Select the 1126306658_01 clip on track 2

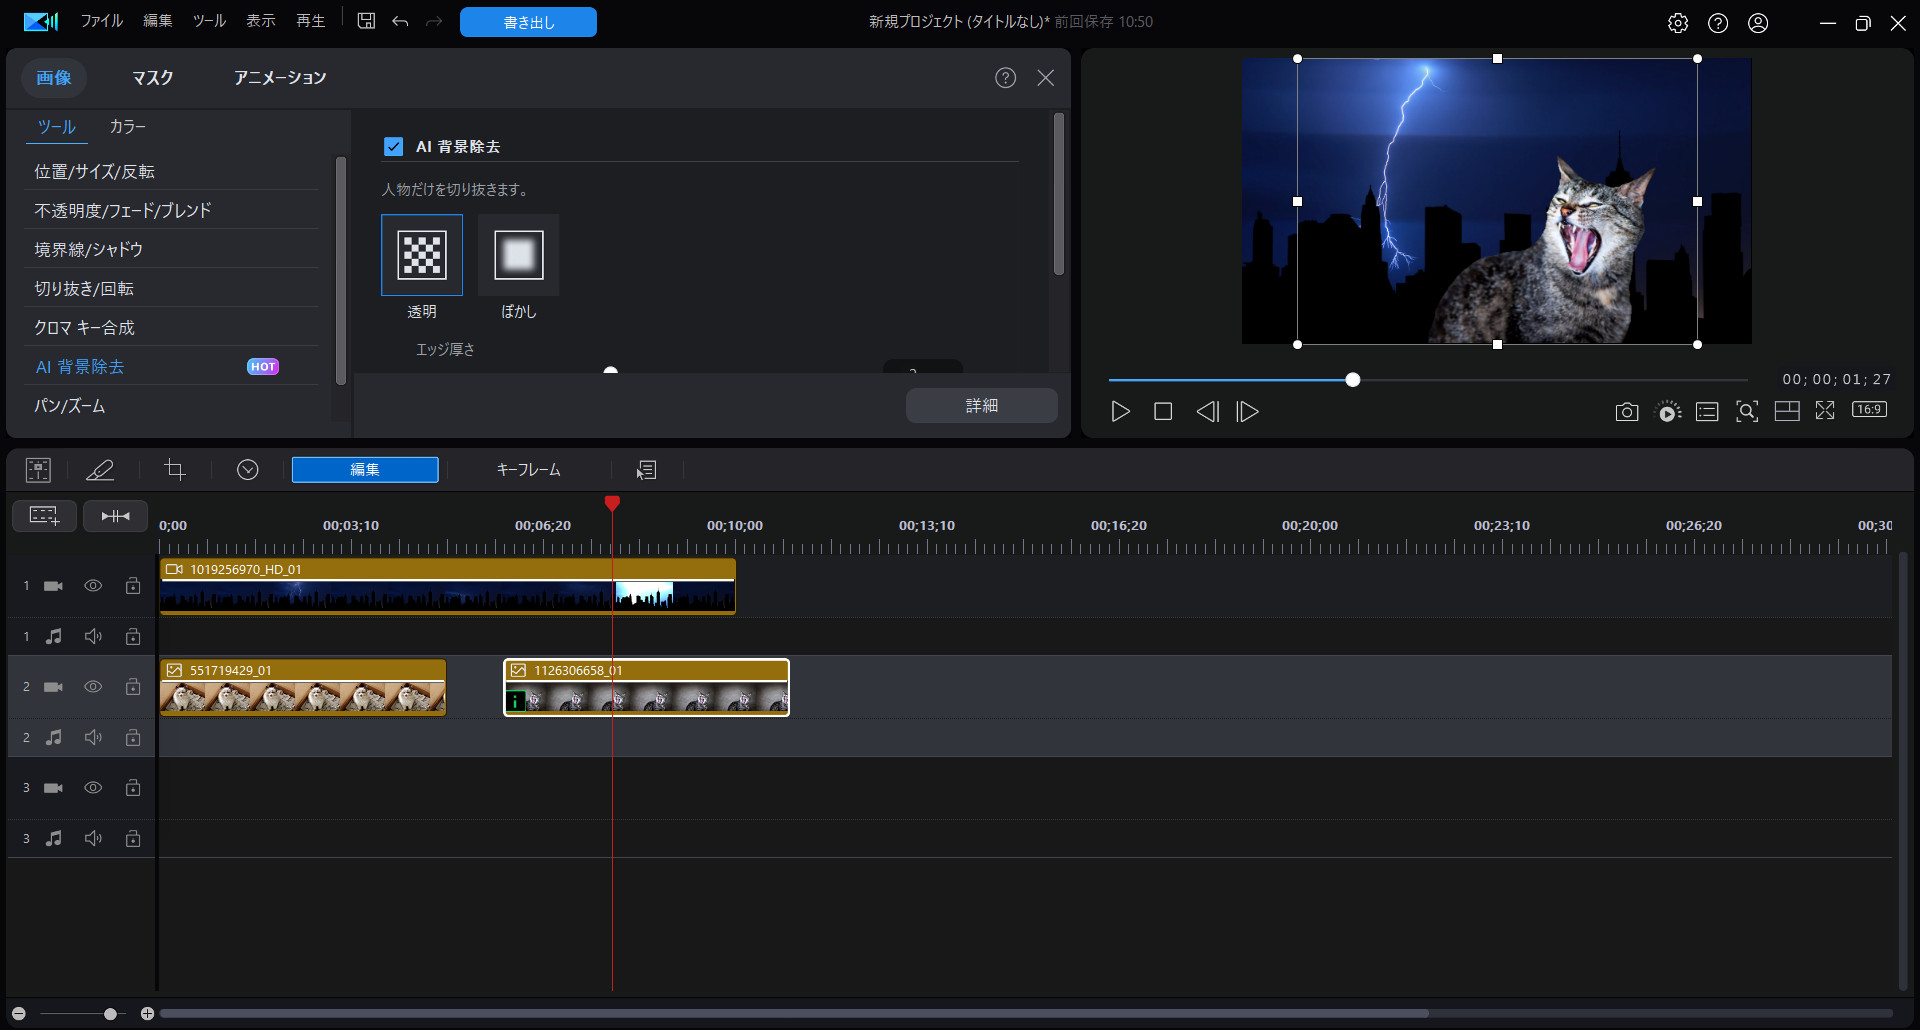[x=646, y=688]
